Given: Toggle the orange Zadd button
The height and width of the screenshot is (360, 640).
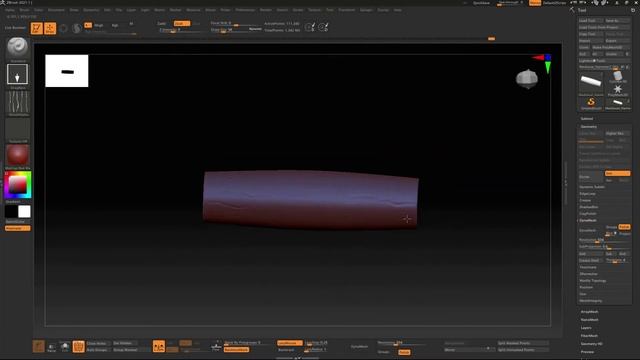Looking at the screenshot, I should coord(182,23).
